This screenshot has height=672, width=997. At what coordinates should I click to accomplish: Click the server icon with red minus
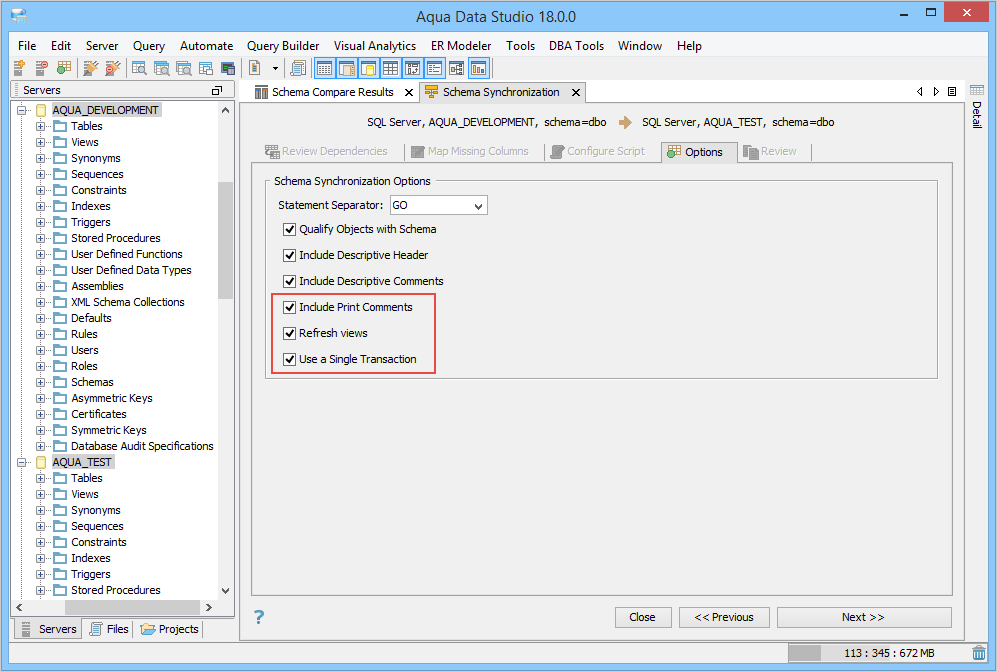tap(42, 67)
